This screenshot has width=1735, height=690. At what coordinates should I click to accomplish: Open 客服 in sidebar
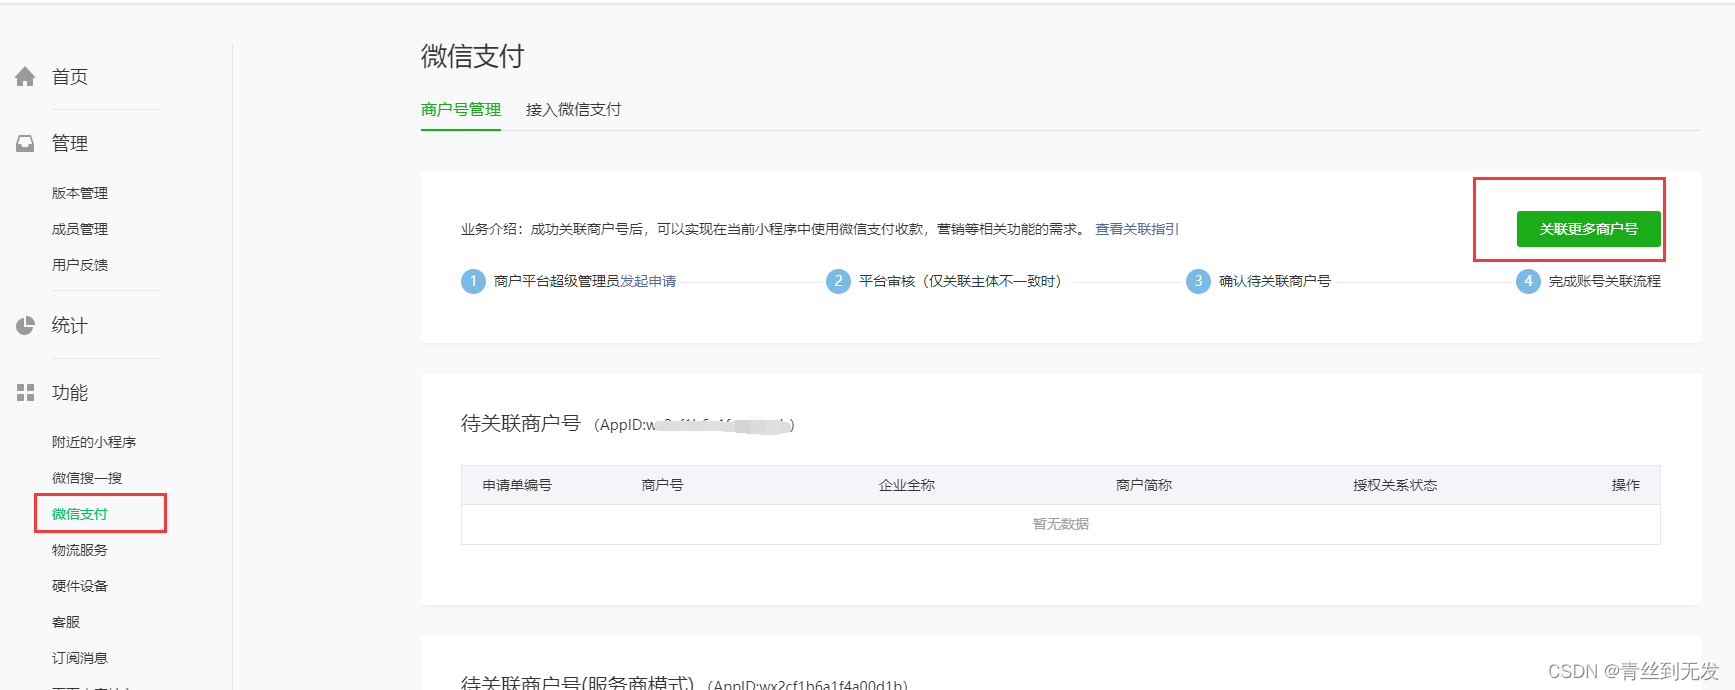[x=66, y=622]
